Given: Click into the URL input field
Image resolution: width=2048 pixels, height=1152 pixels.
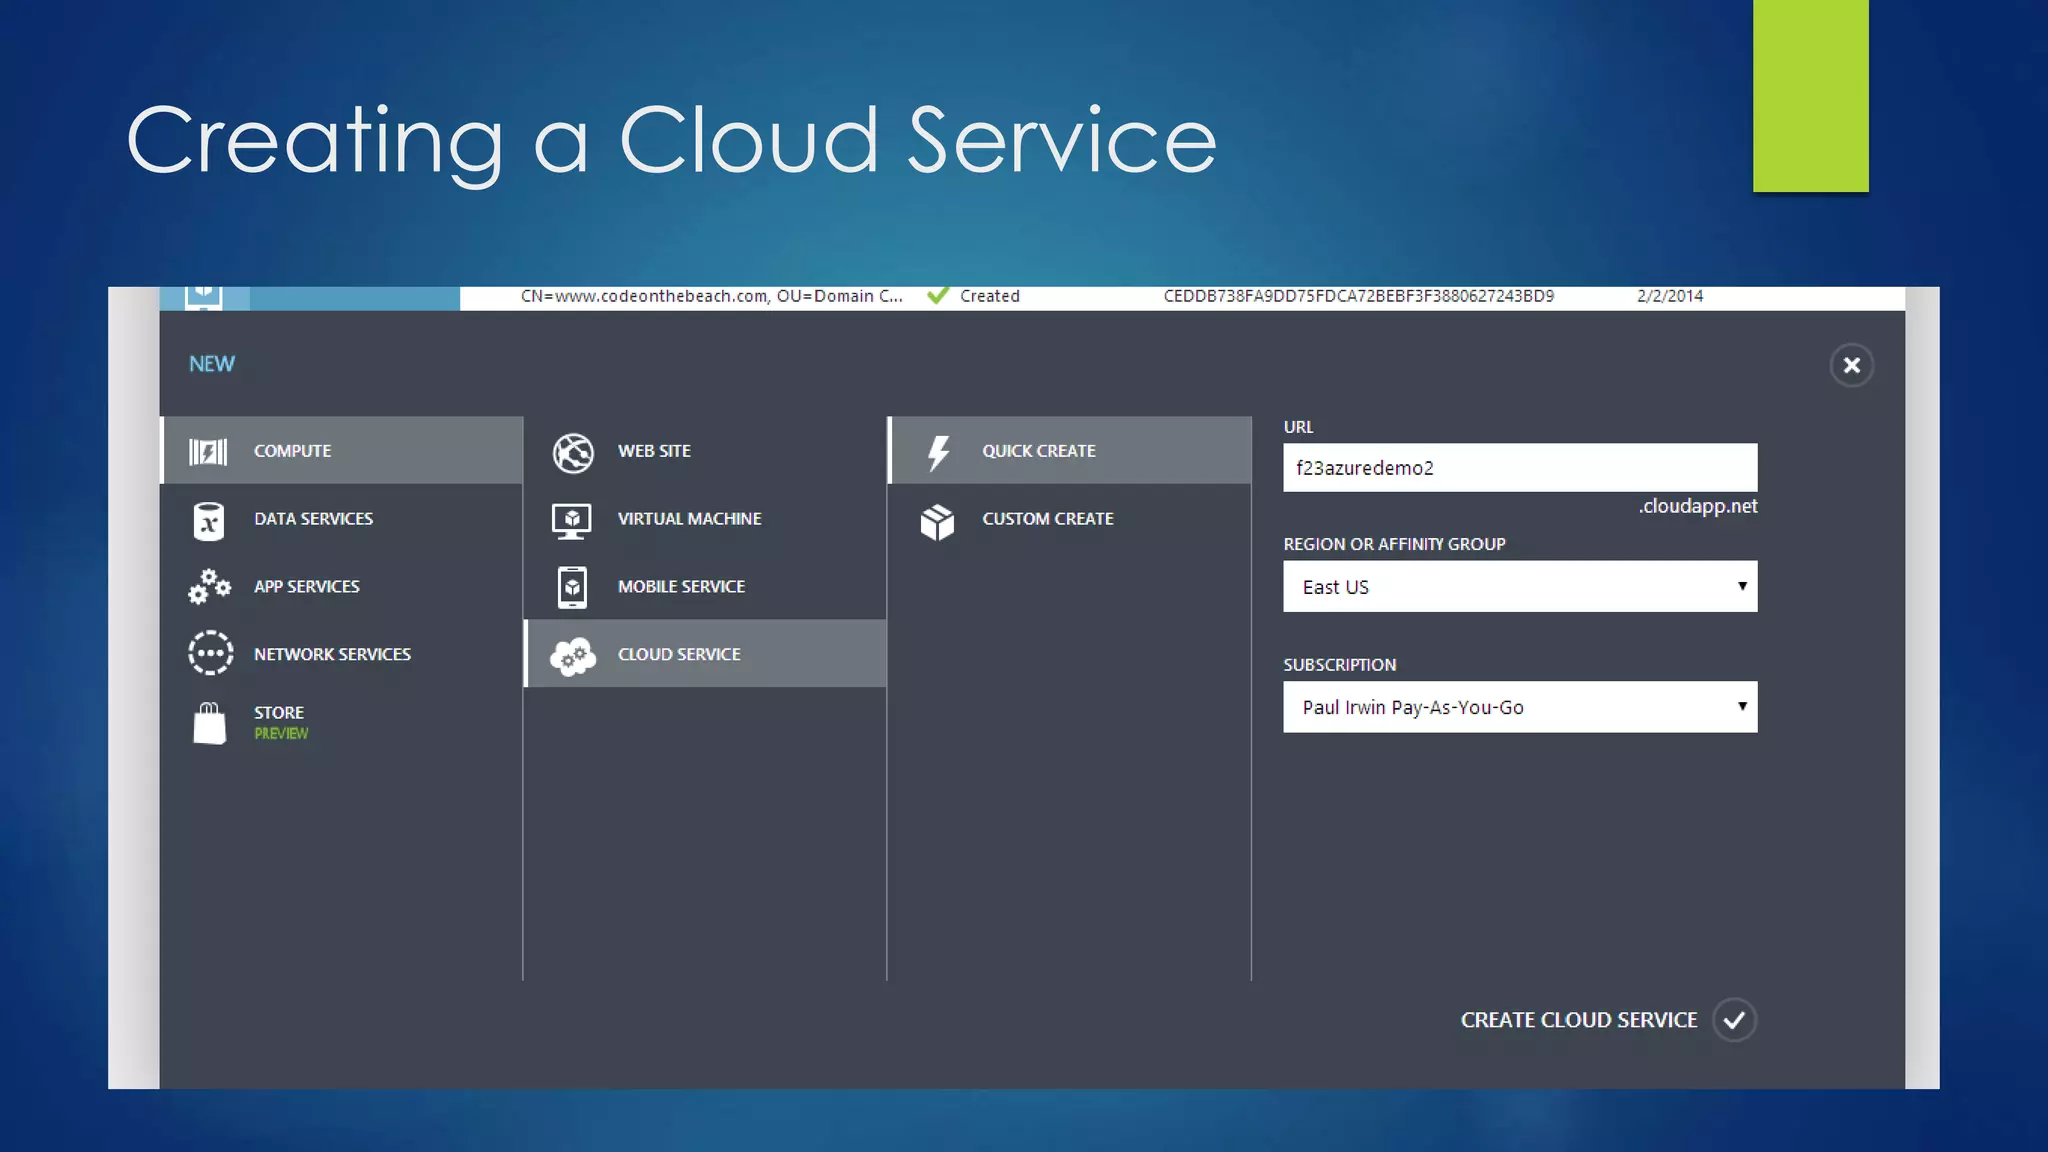Looking at the screenshot, I should (1519, 468).
